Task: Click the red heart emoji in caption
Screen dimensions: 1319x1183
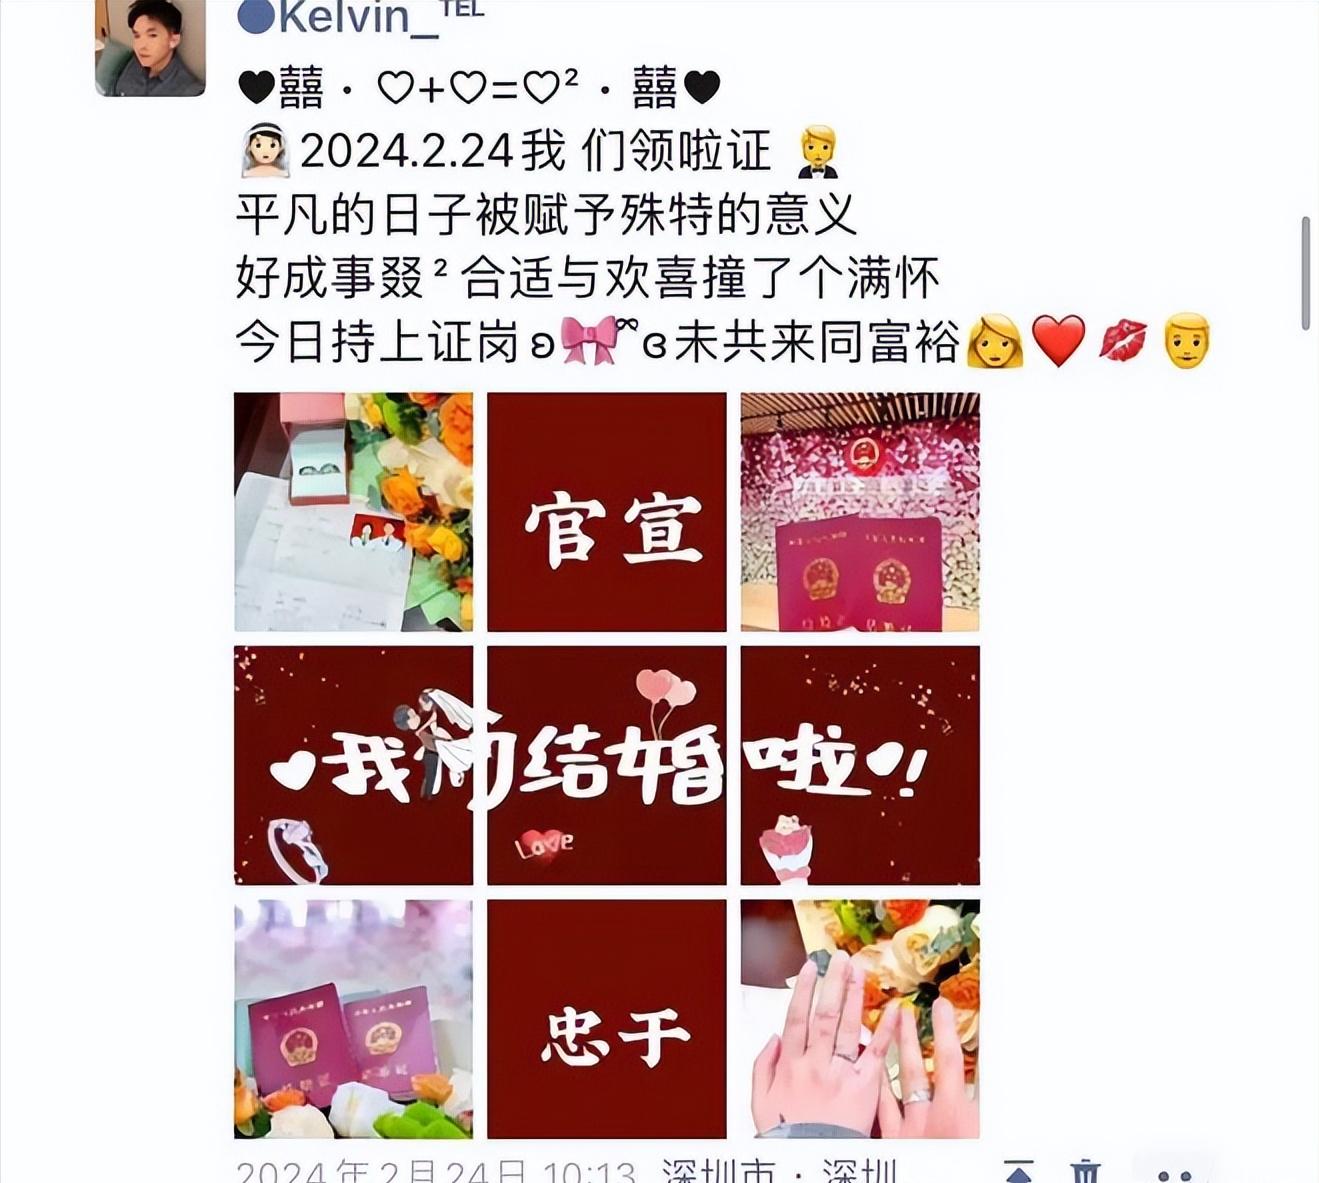Action: [1058, 341]
